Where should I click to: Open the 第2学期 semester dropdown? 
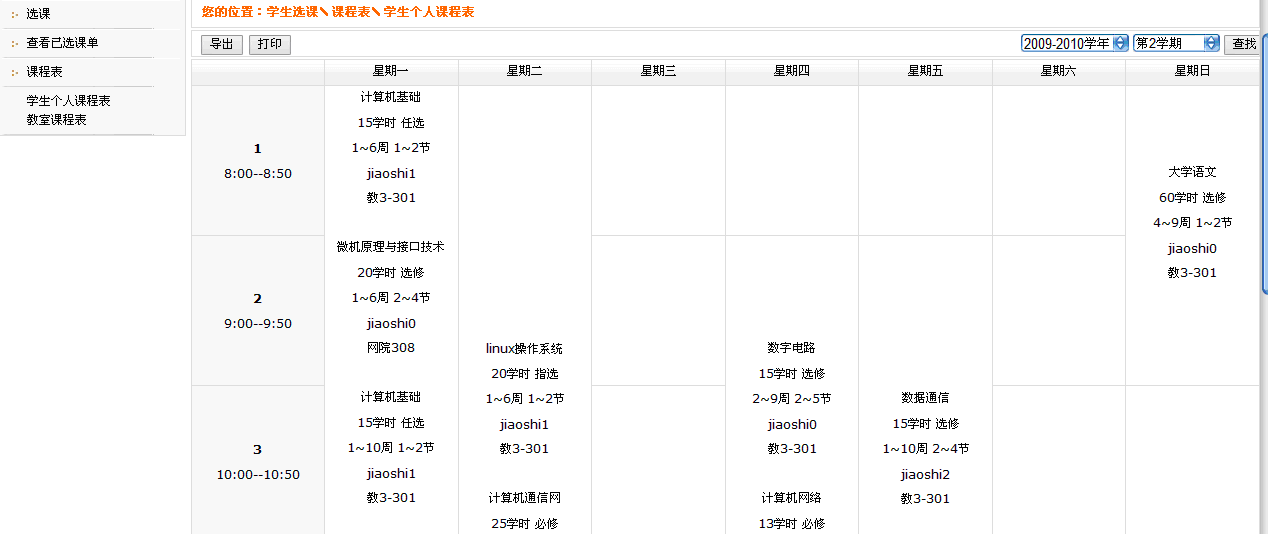click(x=1176, y=43)
